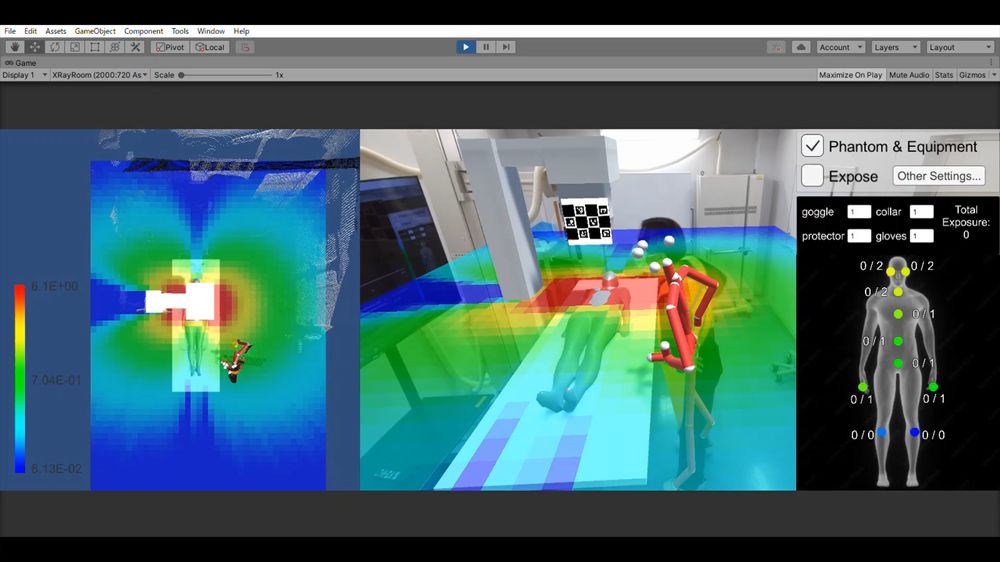Toggle Gizmos in Game view
The image size is (1000, 562).
pyautogui.click(x=972, y=75)
